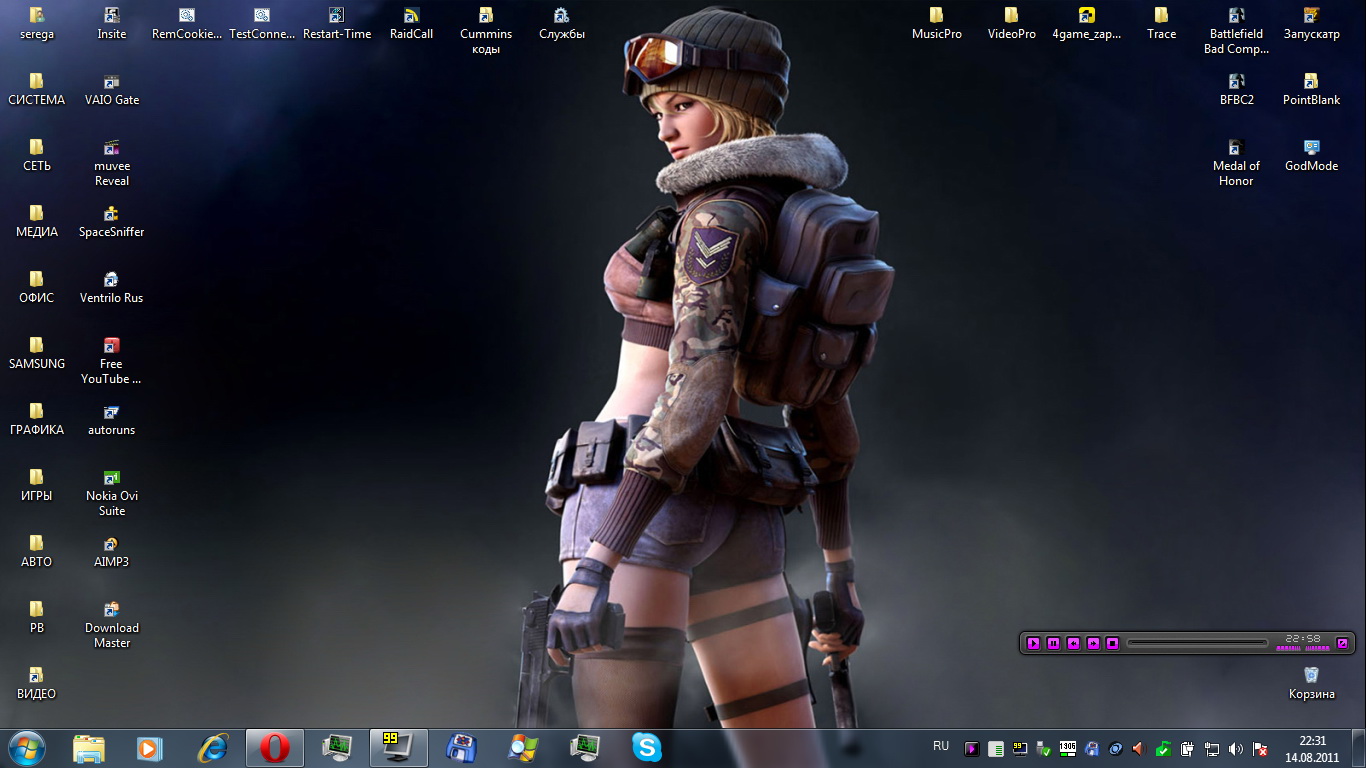Select the Download Master shortcut

coord(112,625)
